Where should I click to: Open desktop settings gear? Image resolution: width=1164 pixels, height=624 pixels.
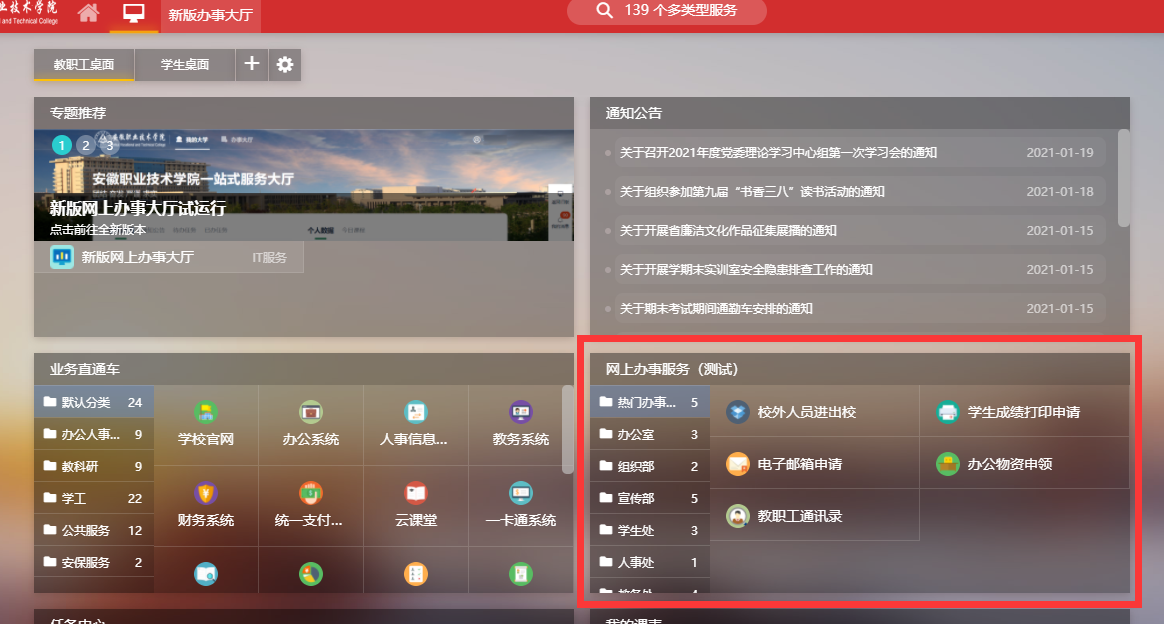point(284,65)
